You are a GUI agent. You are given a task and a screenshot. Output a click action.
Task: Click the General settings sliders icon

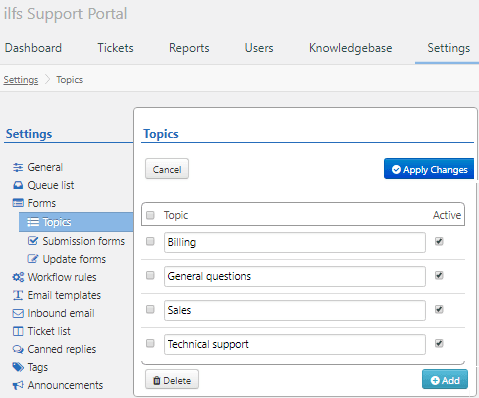[x=18, y=167]
